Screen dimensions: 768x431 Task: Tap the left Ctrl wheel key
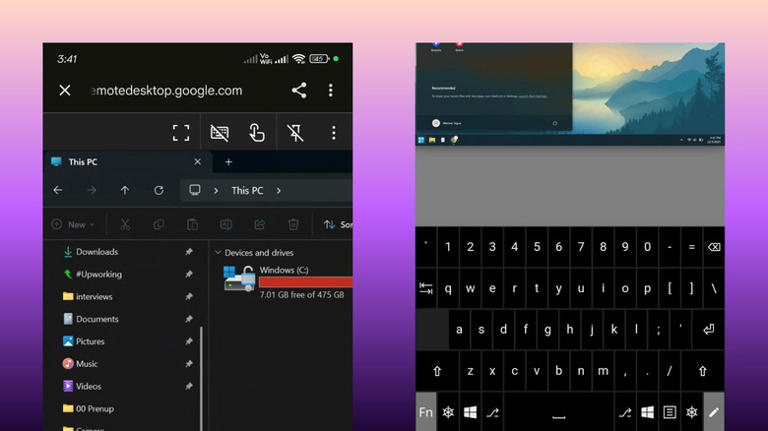pyautogui.click(x=448, y=412)
